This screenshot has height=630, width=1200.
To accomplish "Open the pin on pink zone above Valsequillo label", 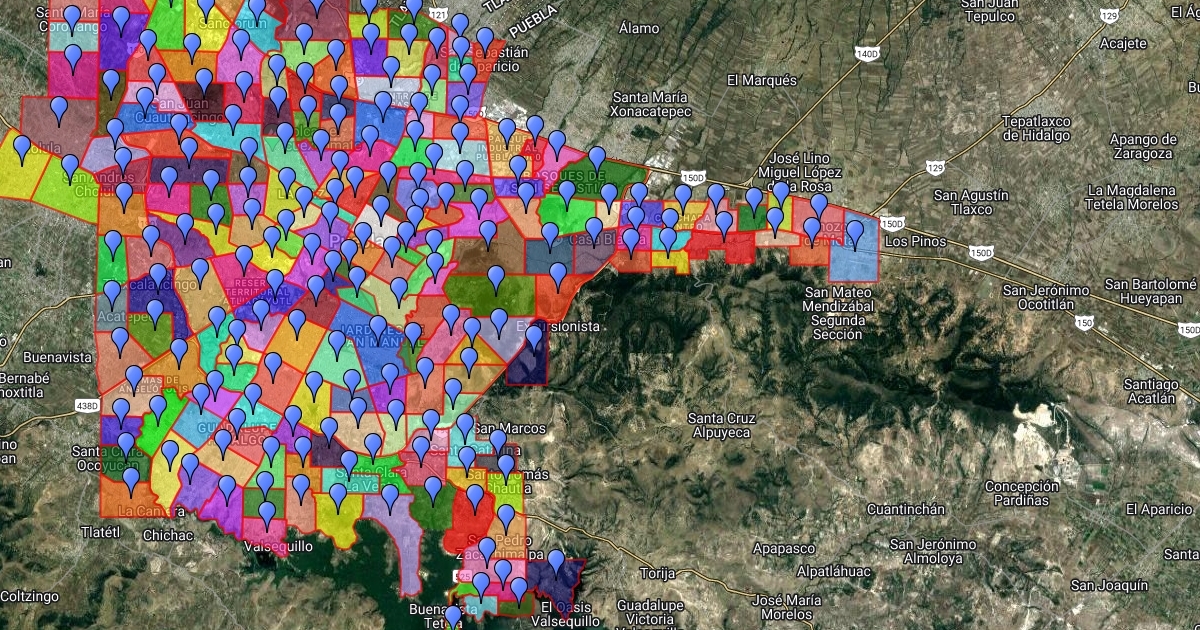I will pos(267,516).
